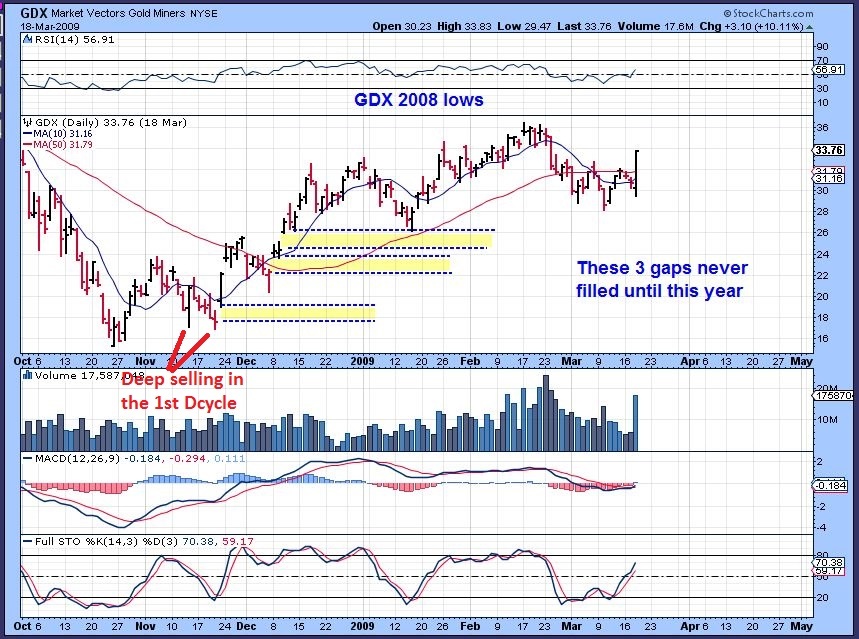859x639 pixels.
Task: Click the 10M label on the volume axis
Action: pos(827,420)
